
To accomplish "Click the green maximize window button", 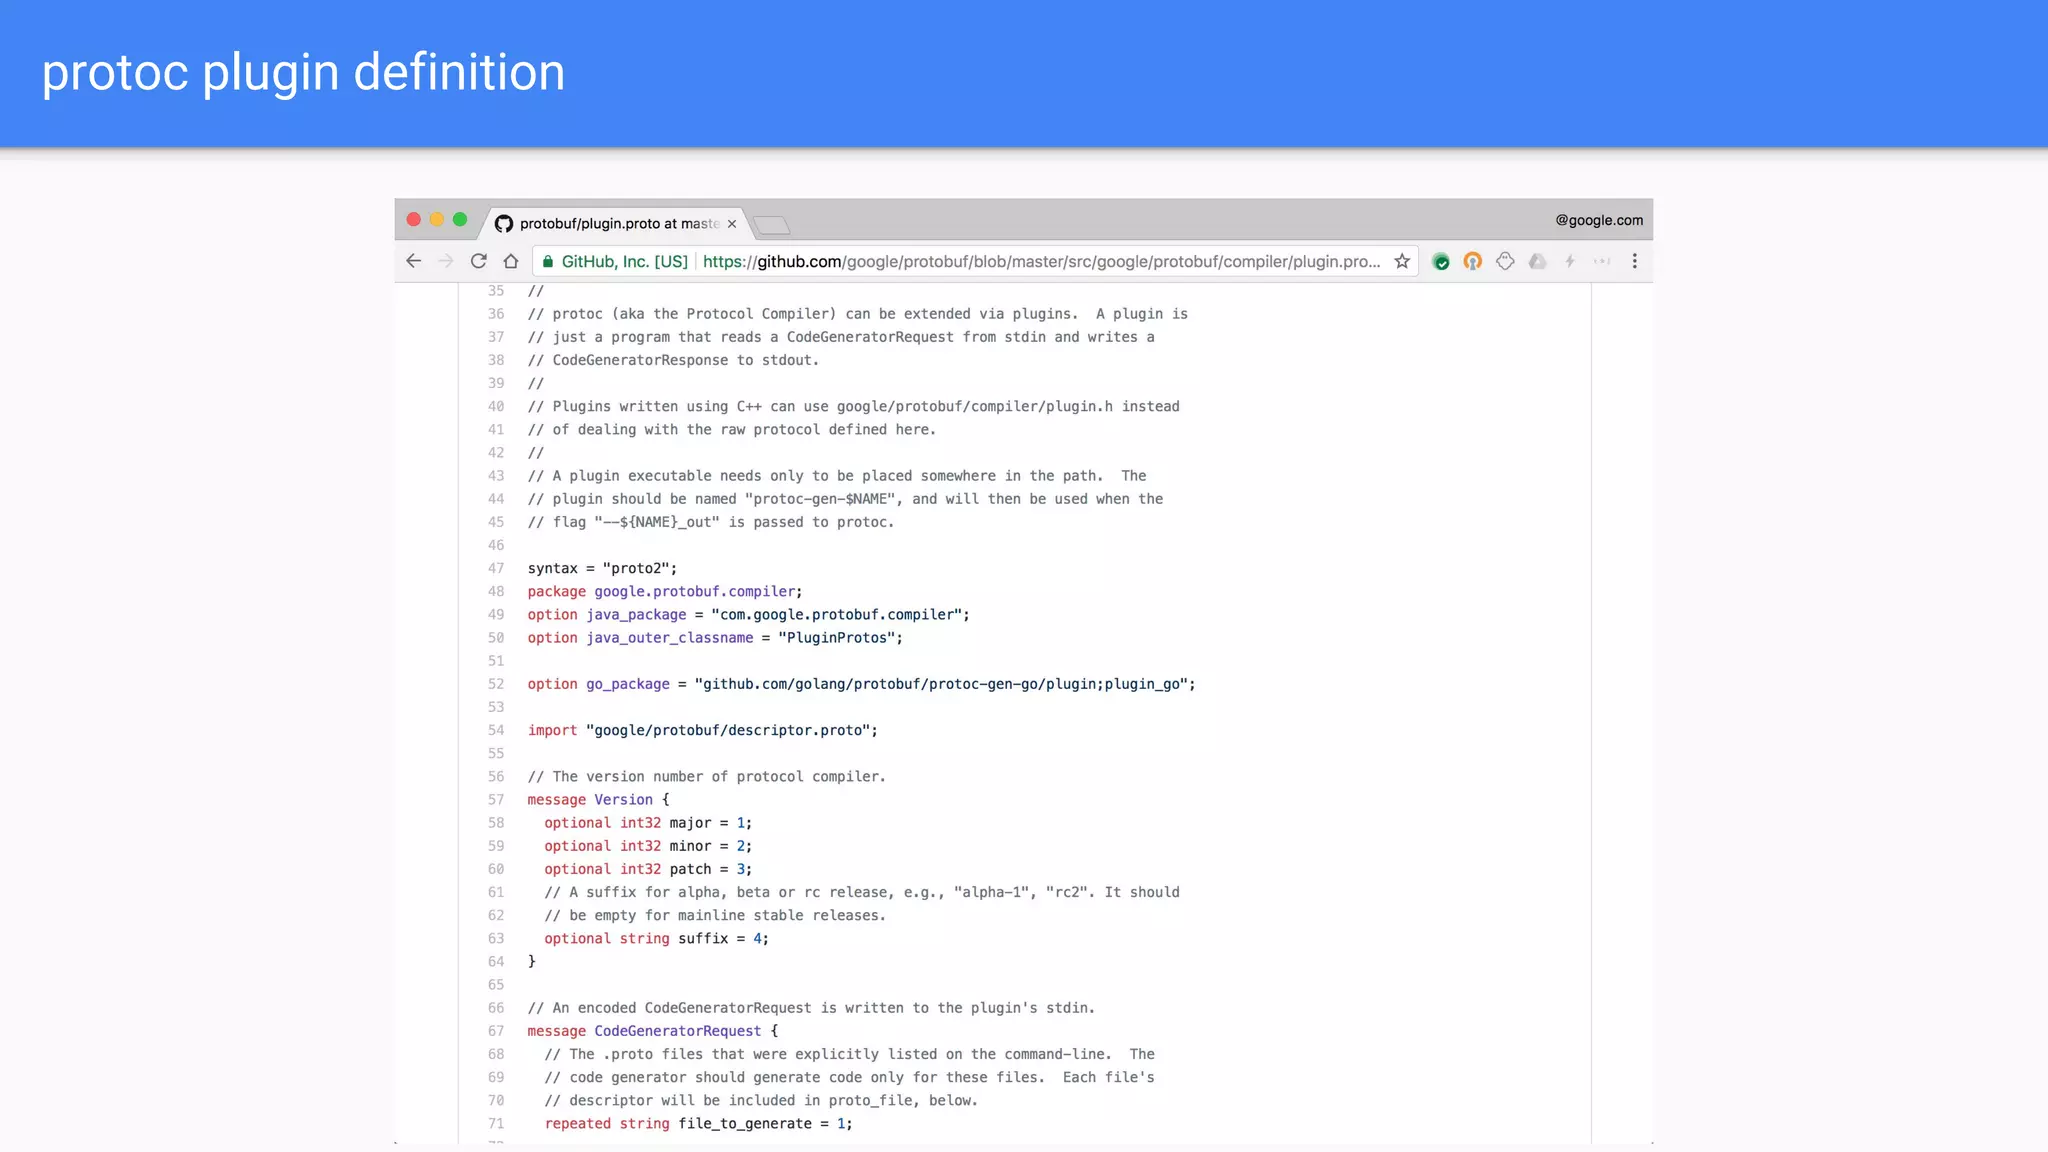I will [460, 219].
